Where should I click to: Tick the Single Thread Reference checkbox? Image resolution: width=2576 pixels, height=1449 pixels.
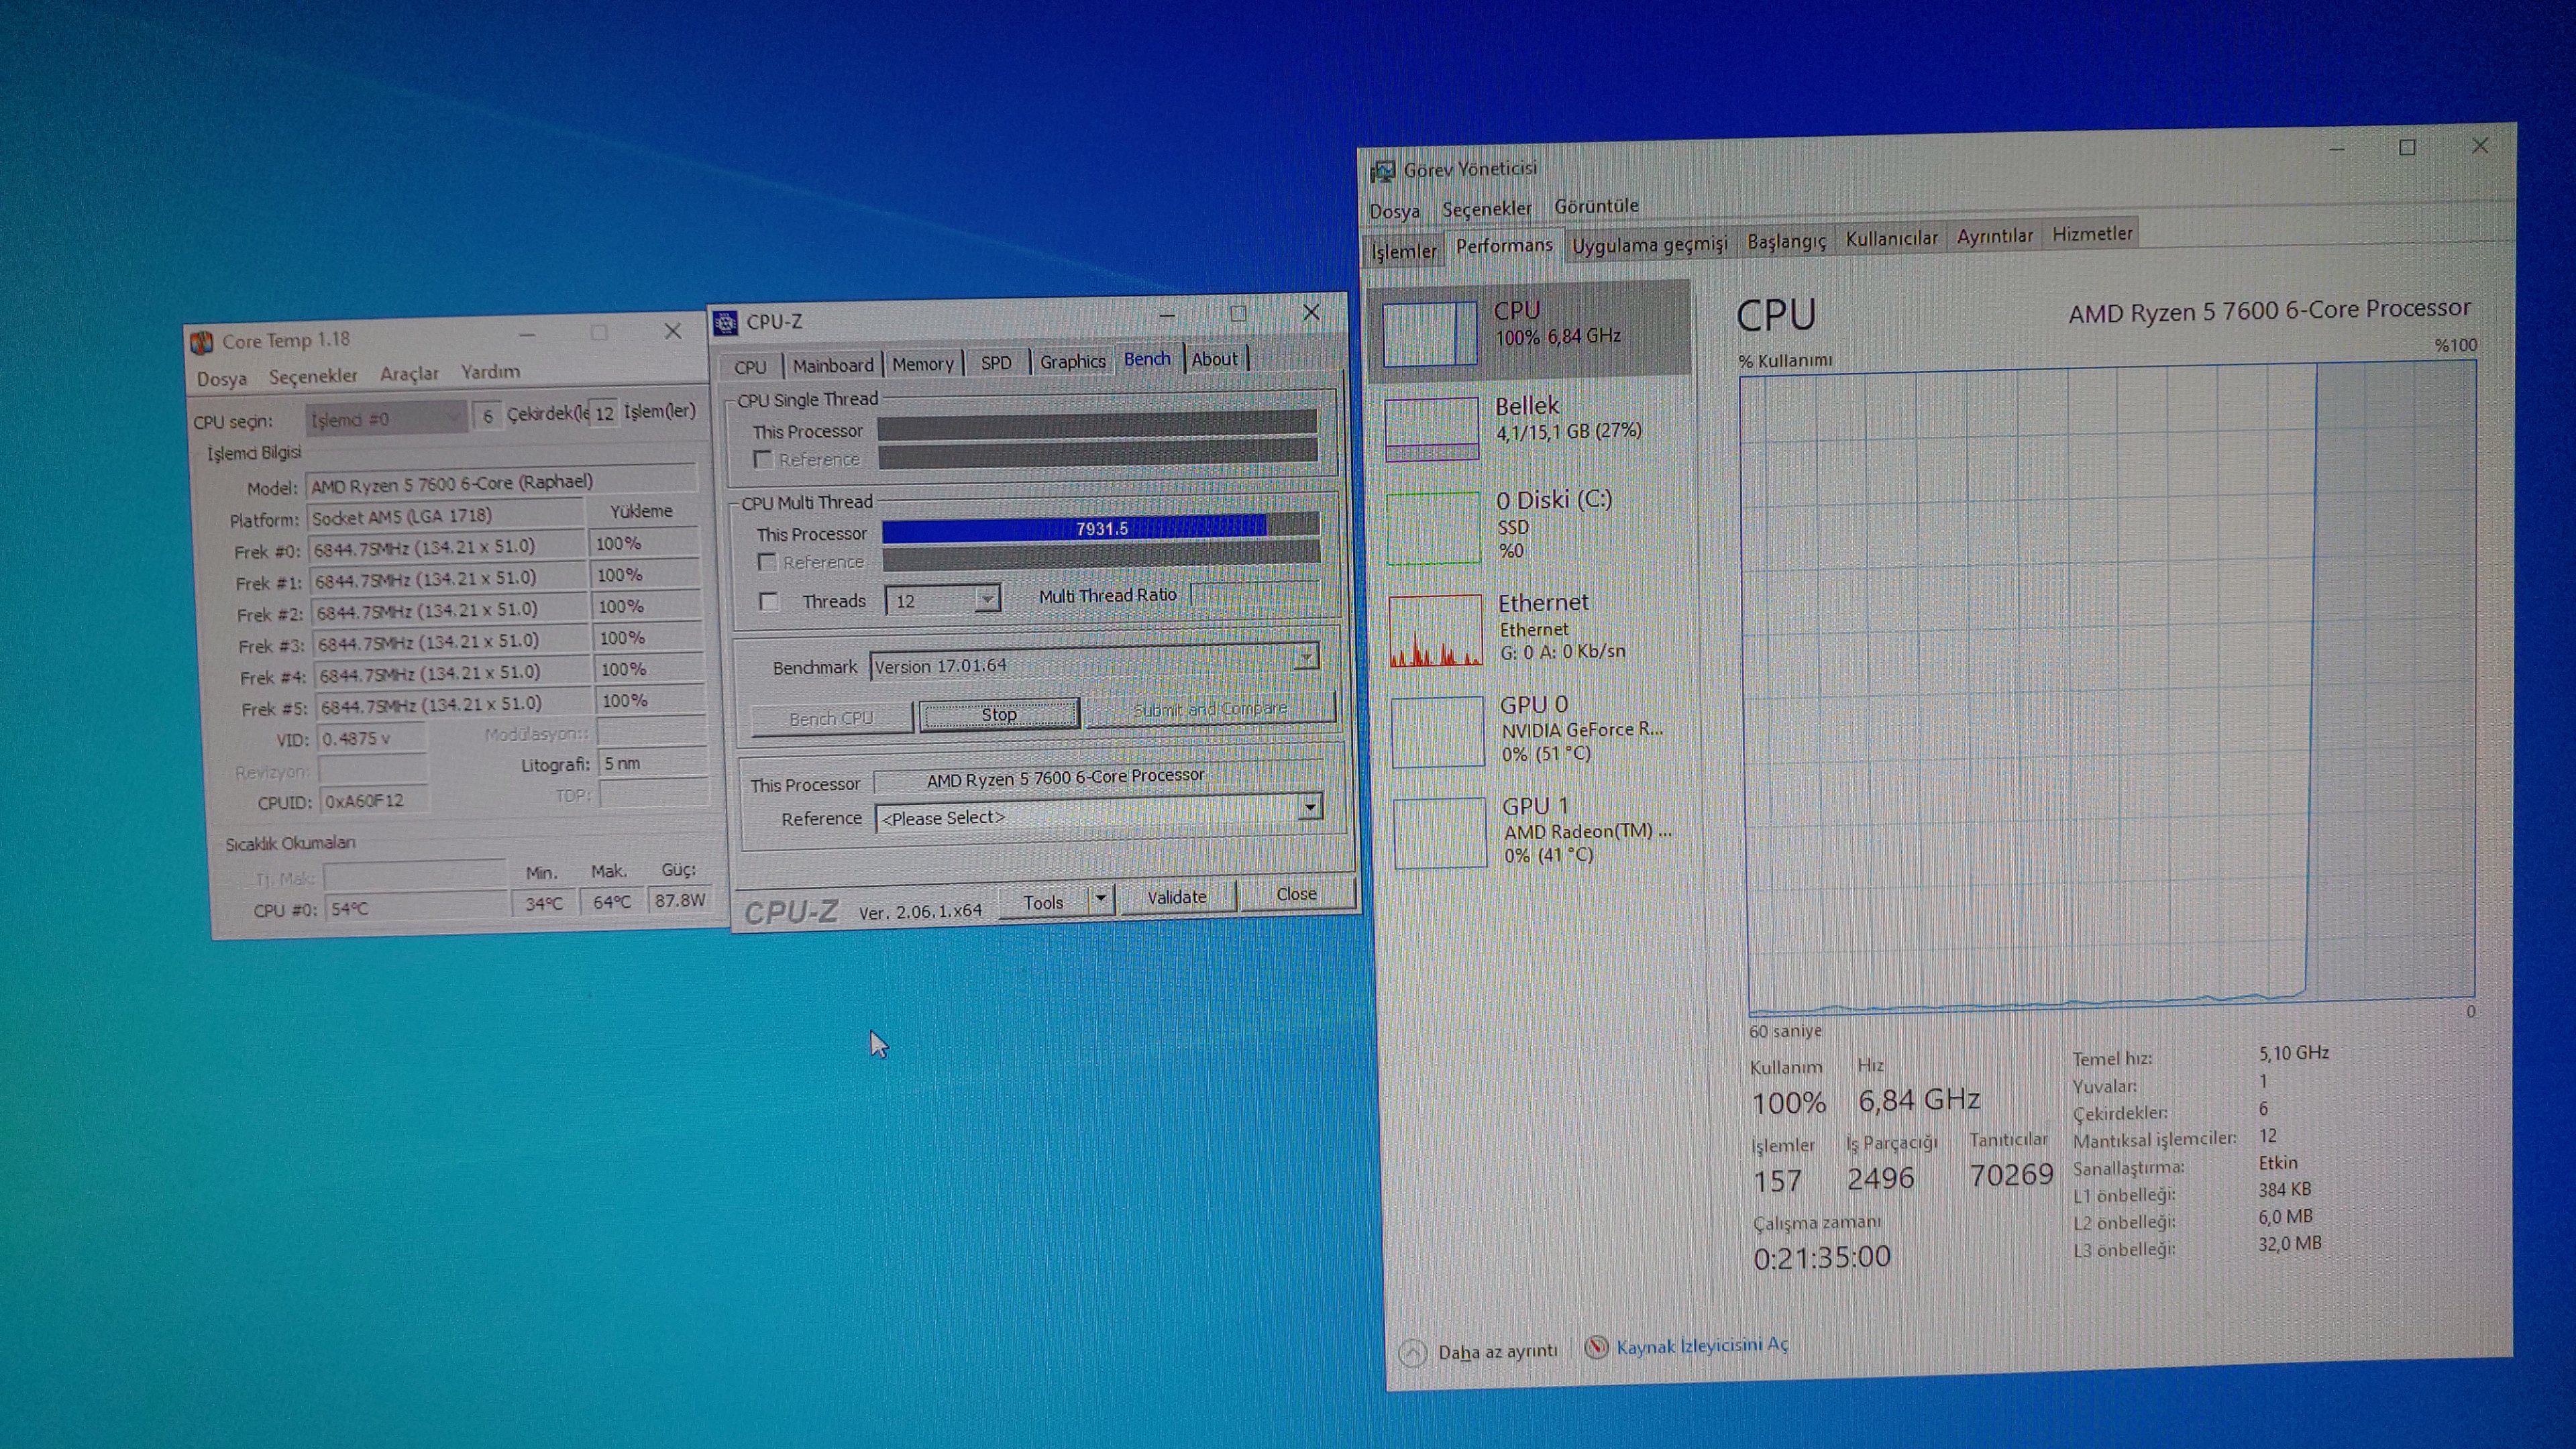(763, 460)
